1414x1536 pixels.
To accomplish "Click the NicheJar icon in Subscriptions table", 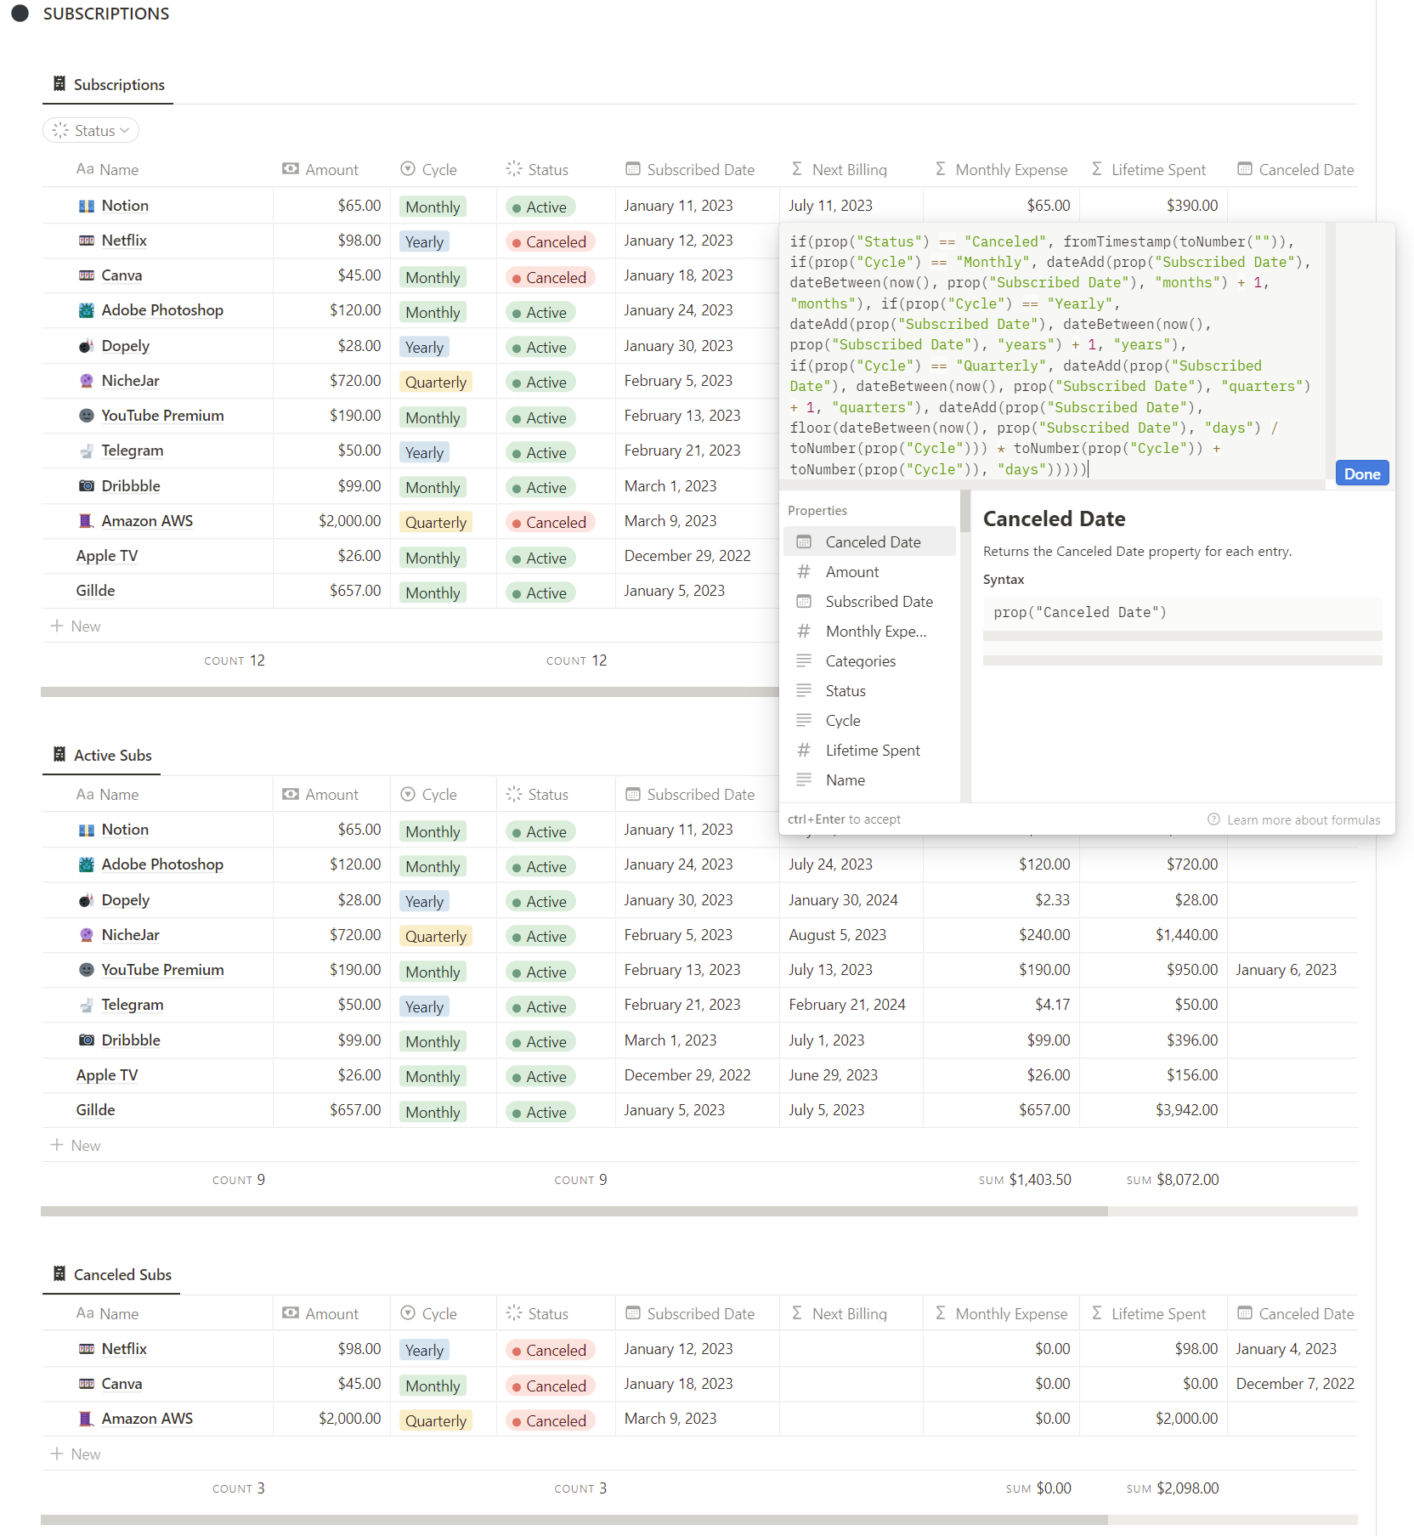I will click(x=87, y=381).
